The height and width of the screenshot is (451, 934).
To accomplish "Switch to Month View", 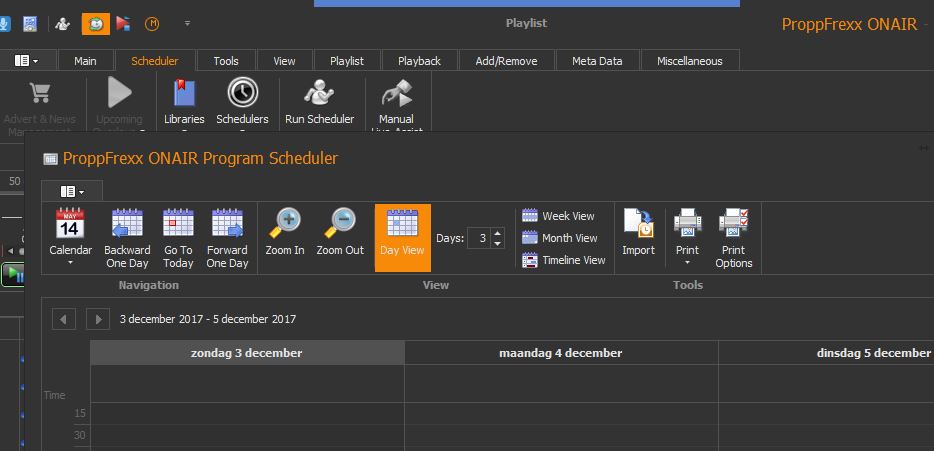I will [559, 238].
